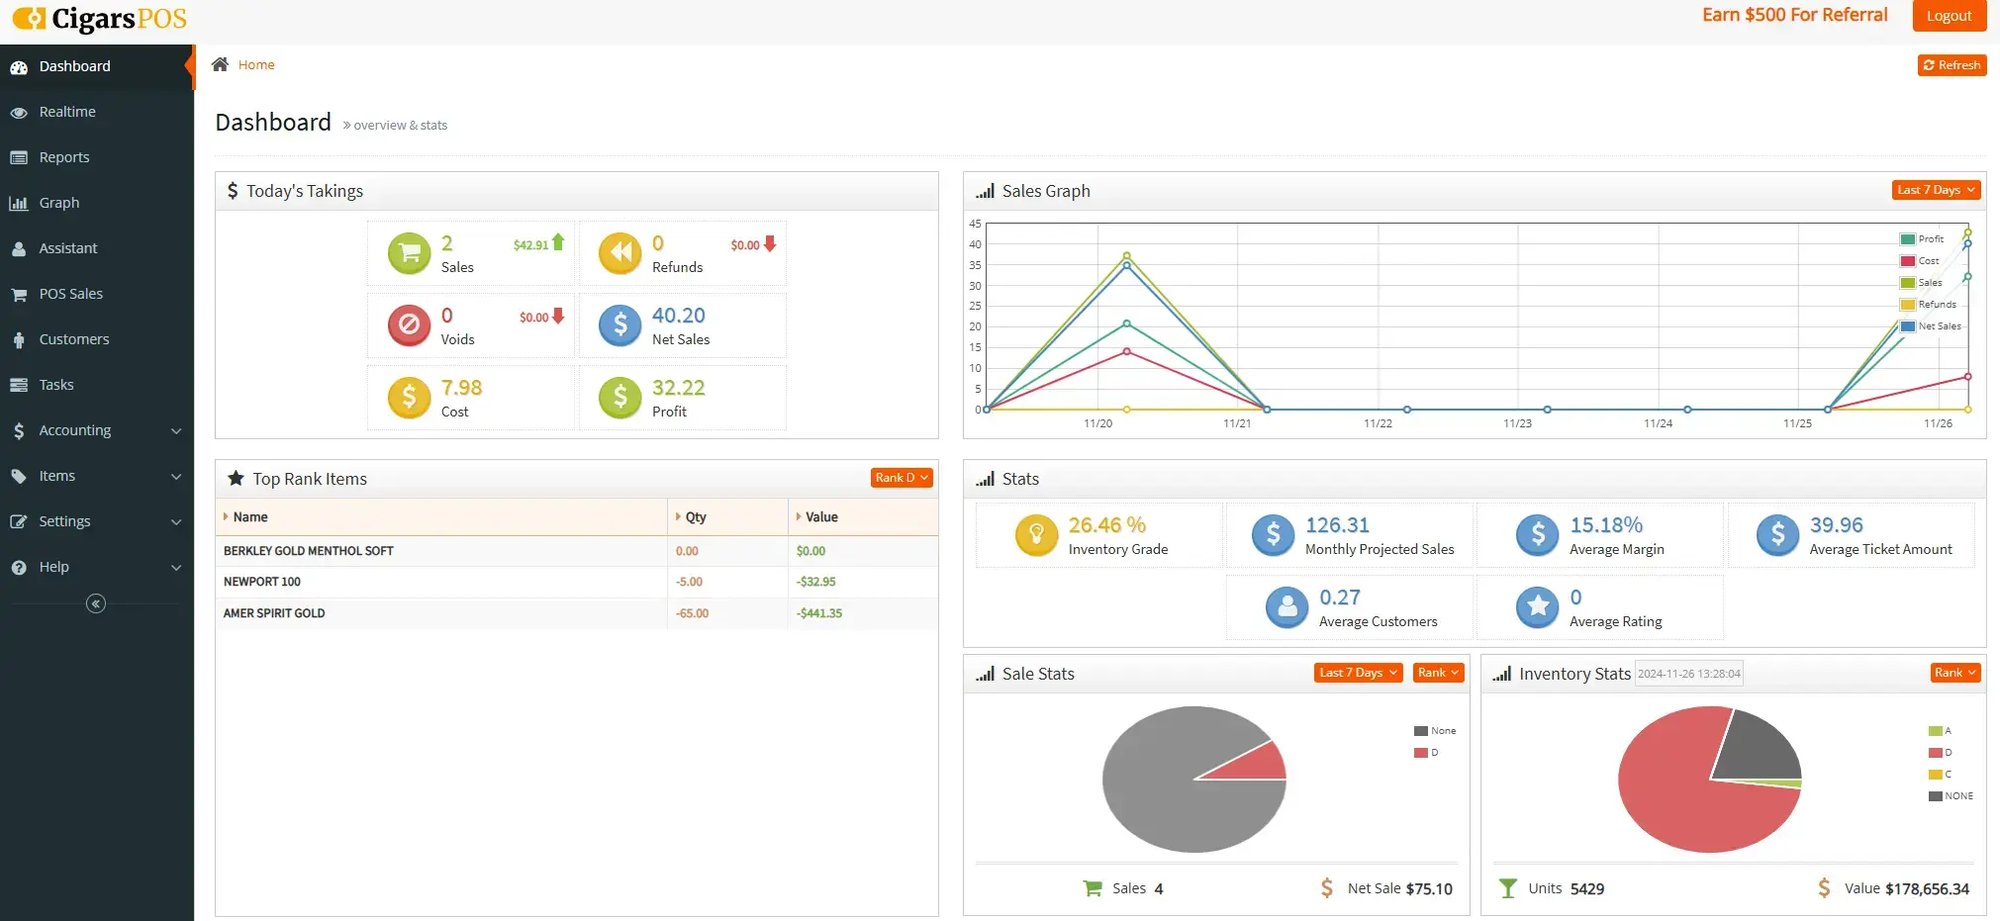Toggle Cost series in Sales Graph legend

coord(1919,261)
